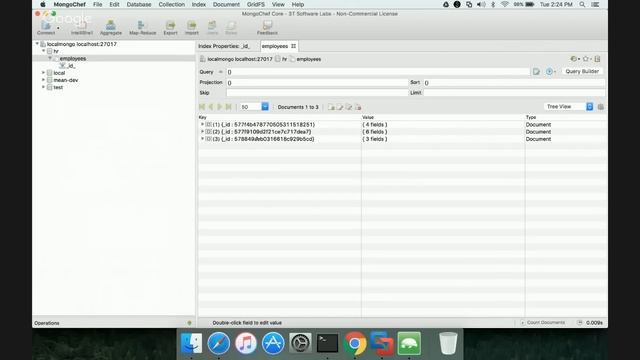Select the employees collection in the tree
This screenshot has width=640, height=360.
tap(73, 58)
